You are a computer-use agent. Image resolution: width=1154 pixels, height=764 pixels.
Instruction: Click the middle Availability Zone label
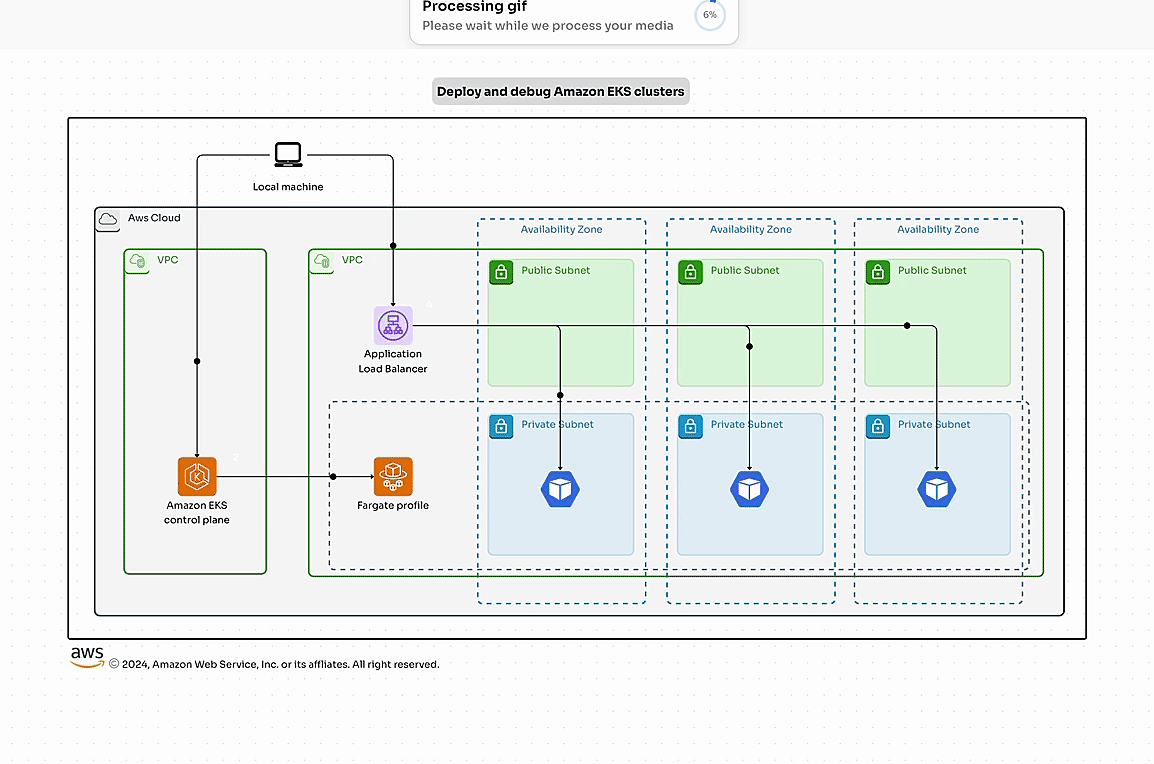tap(751, 230)
